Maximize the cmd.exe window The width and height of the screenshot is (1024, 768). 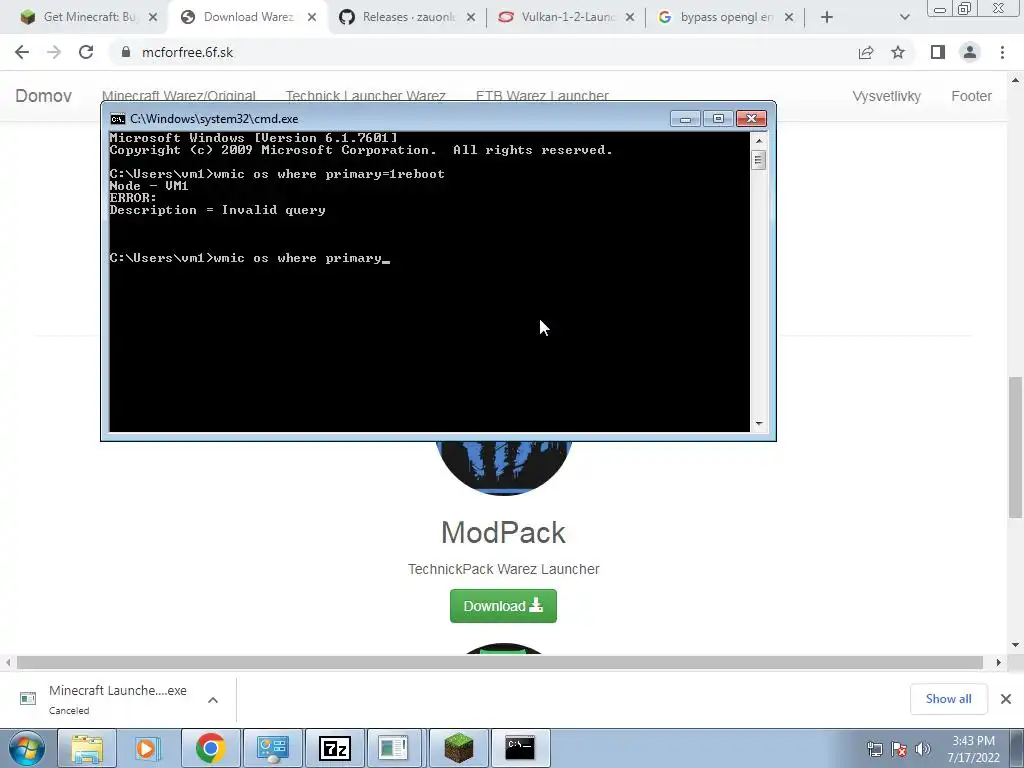point(718,118)
